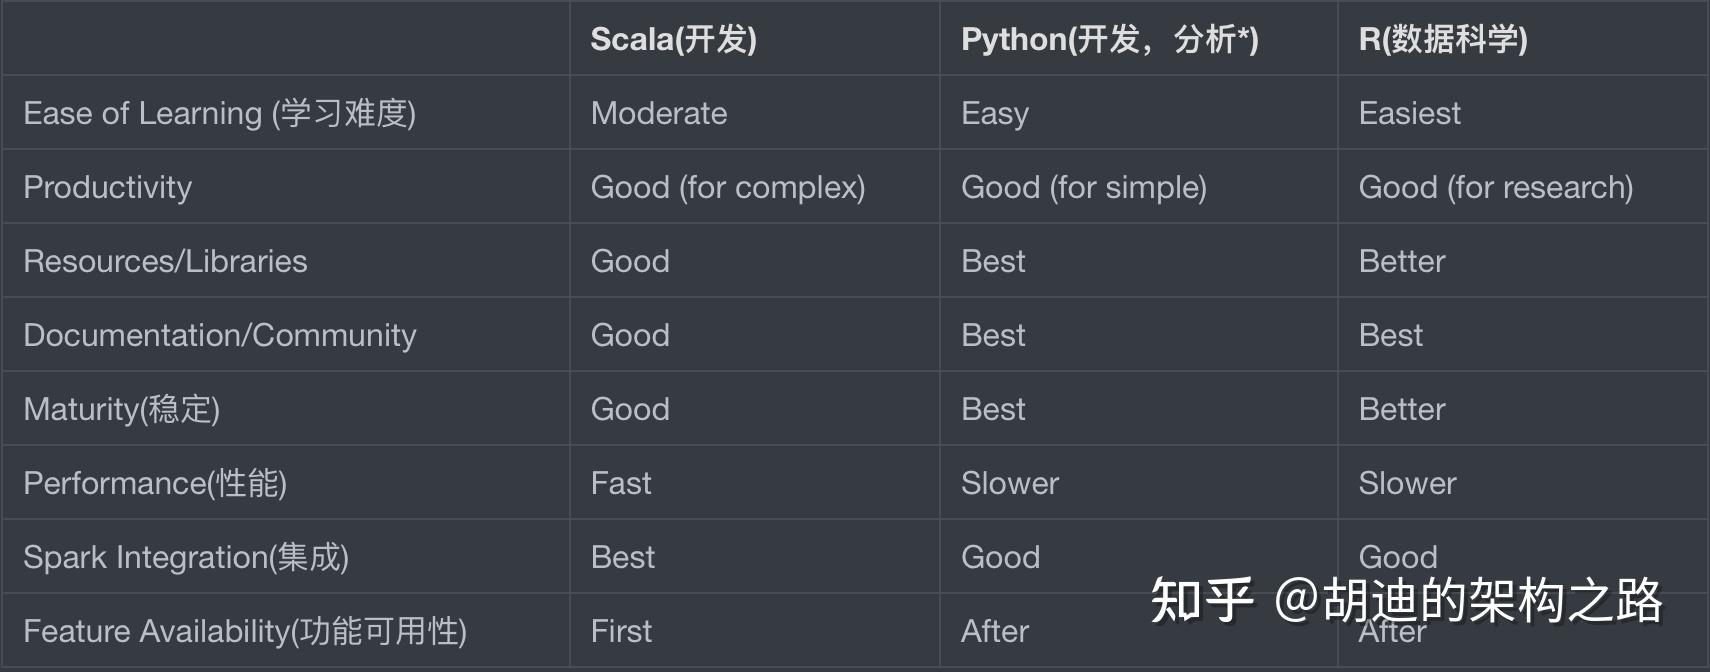Click the Documentation/Community row label
1710x672 pixels.
(x=219, y=335)
